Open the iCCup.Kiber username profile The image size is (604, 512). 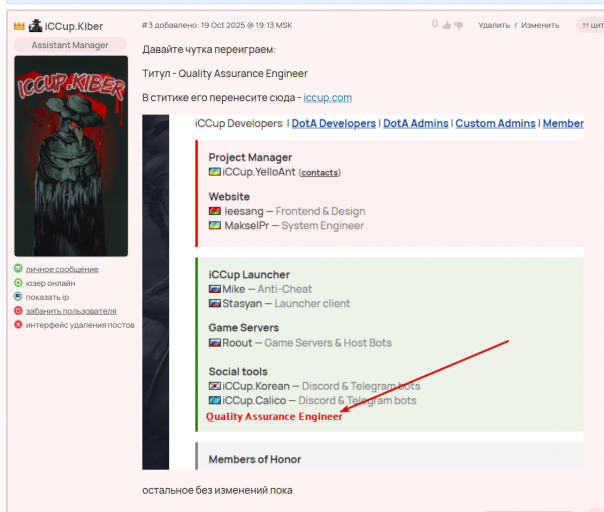pyautogui.click(x=74, y=26)
